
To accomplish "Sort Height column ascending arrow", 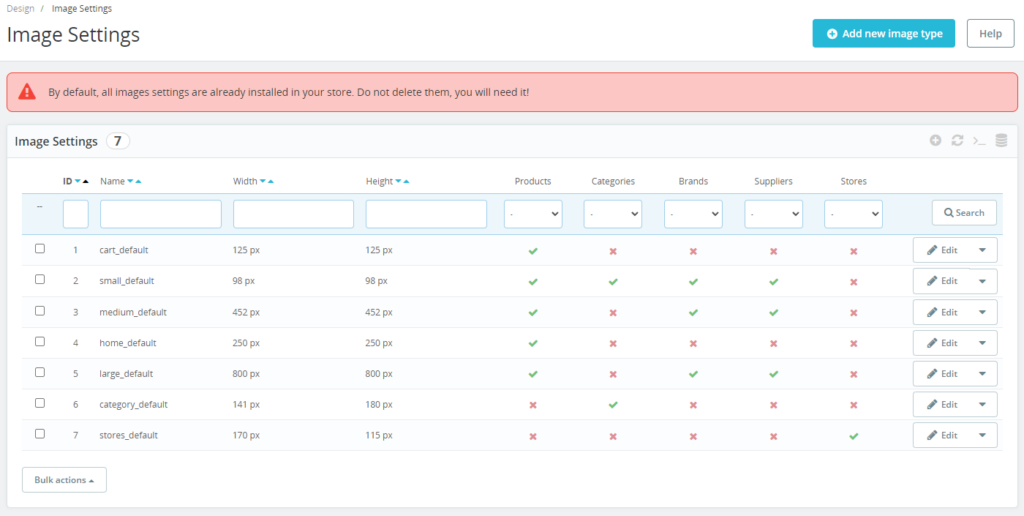I will click(406, 182).
